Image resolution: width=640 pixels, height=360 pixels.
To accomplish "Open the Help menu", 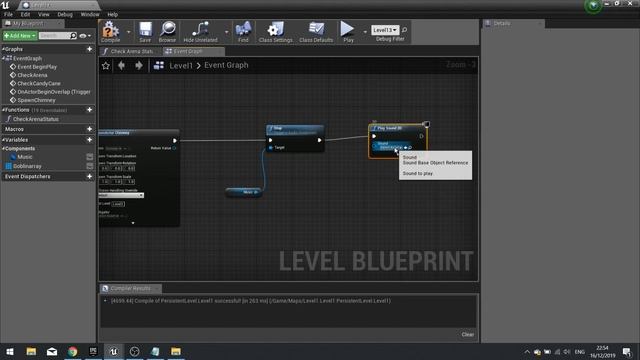I will tap(112, 14).
